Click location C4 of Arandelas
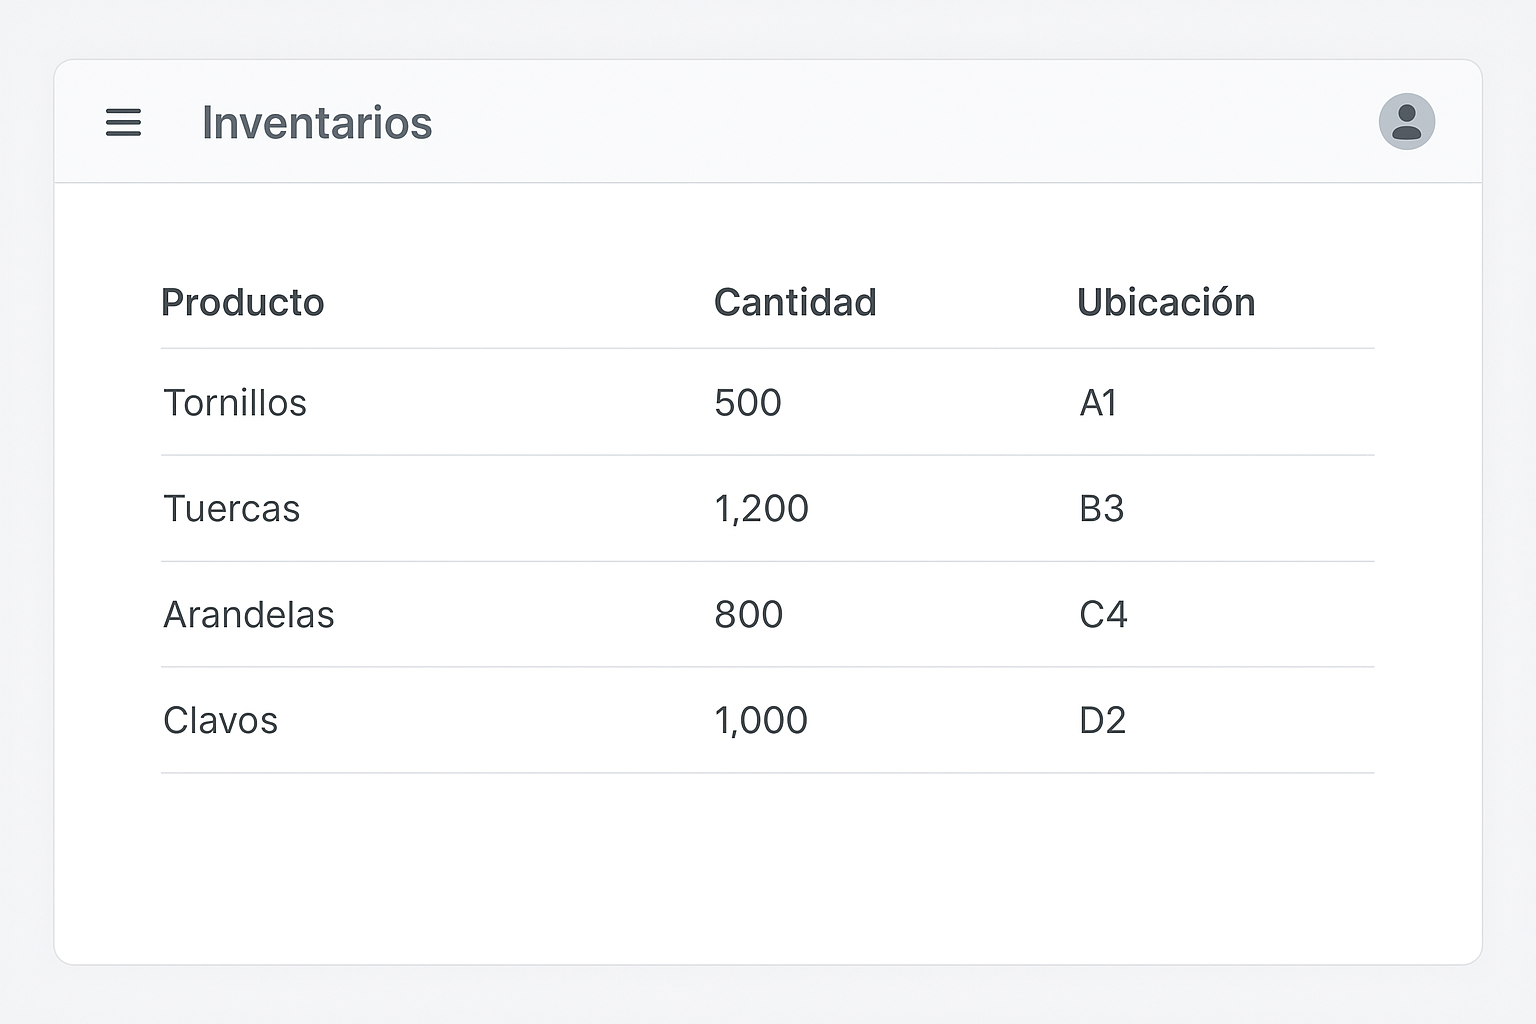The width and height of the screenshot is (1536, 1024). [x=1103, y=615]
